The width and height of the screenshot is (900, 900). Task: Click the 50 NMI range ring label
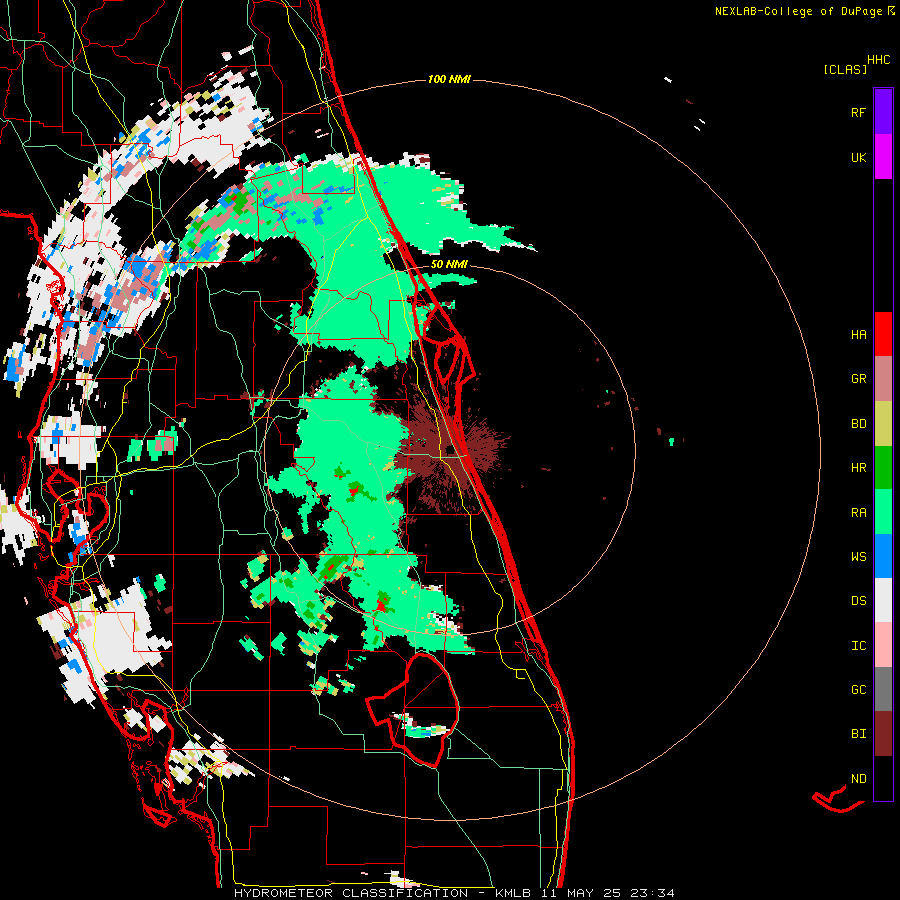point(449,264)
